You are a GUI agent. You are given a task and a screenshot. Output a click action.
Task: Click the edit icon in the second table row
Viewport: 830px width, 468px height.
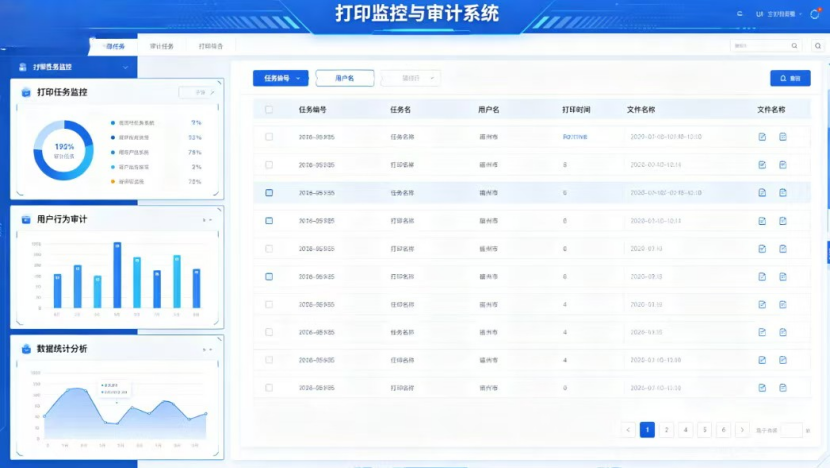coord(762,165)
